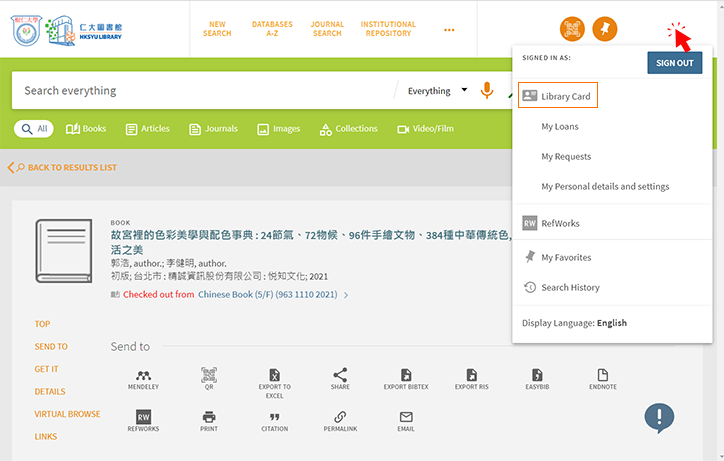
Task: Click the Search everything input field
Action: tap(200, 91)
